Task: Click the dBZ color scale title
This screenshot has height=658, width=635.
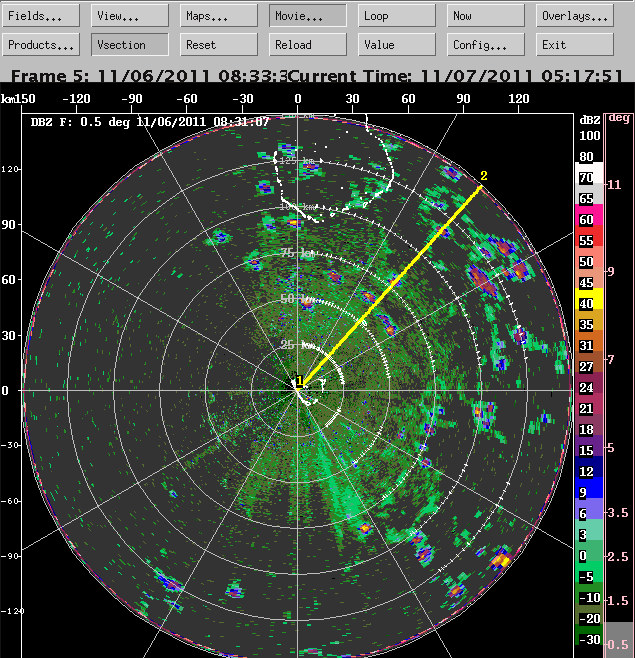Action: tap(589, 120)
